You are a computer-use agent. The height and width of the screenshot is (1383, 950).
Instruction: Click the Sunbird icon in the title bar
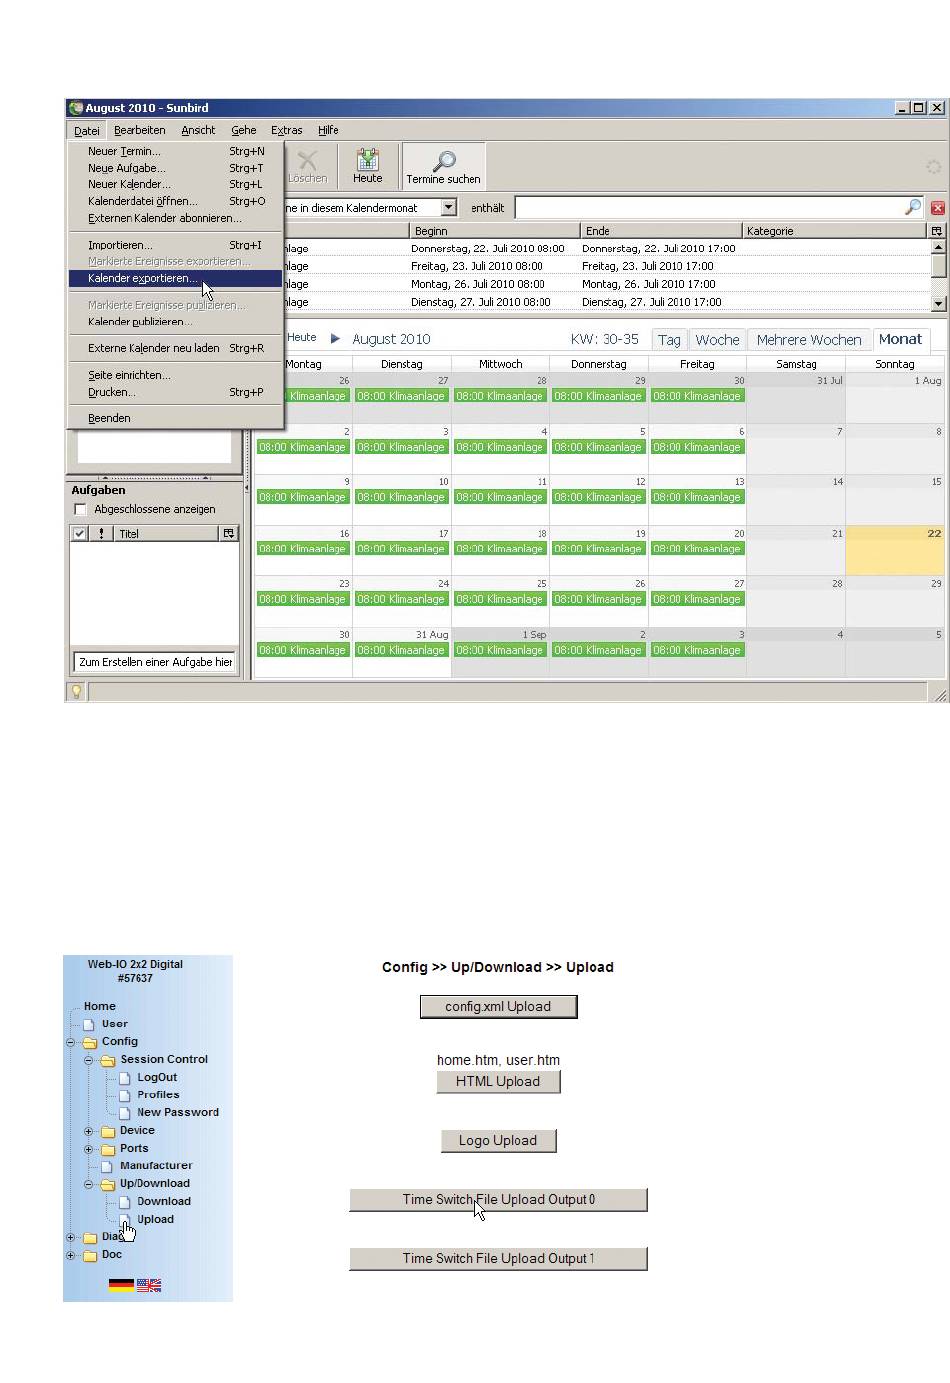coord(76,108)
